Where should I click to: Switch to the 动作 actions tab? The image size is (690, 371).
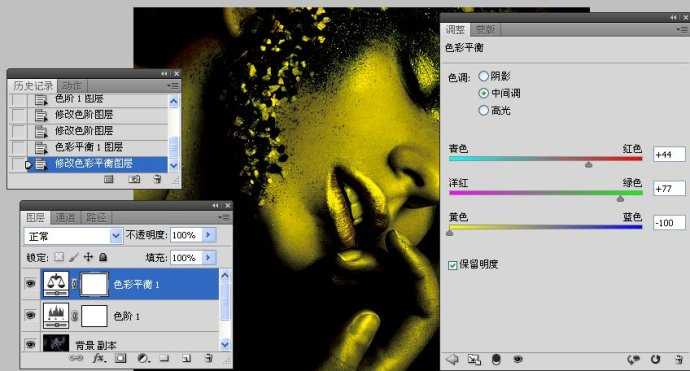[72, 86]
